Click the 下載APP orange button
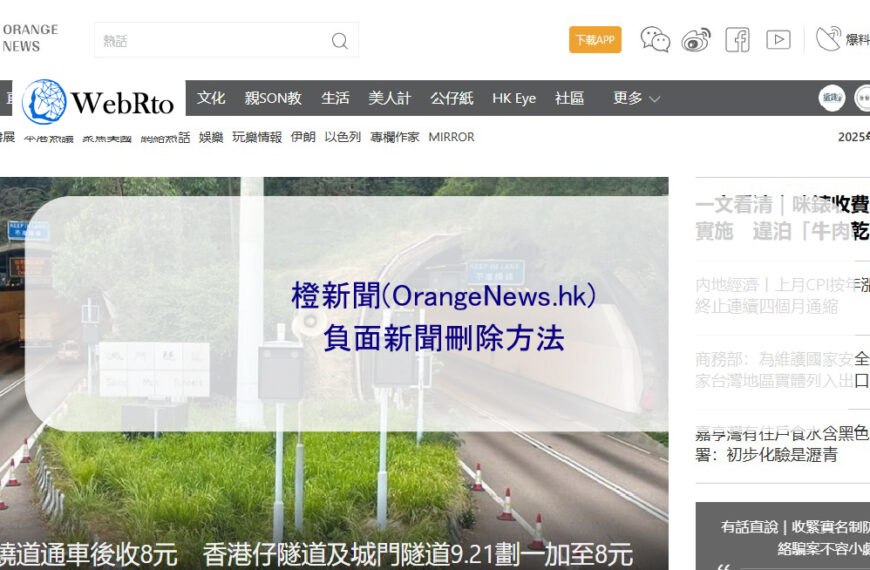 tap(595, 40)
